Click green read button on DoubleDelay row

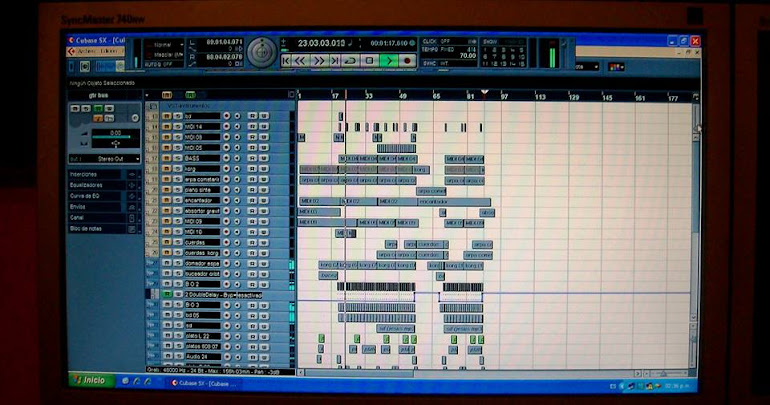point(167,295)
